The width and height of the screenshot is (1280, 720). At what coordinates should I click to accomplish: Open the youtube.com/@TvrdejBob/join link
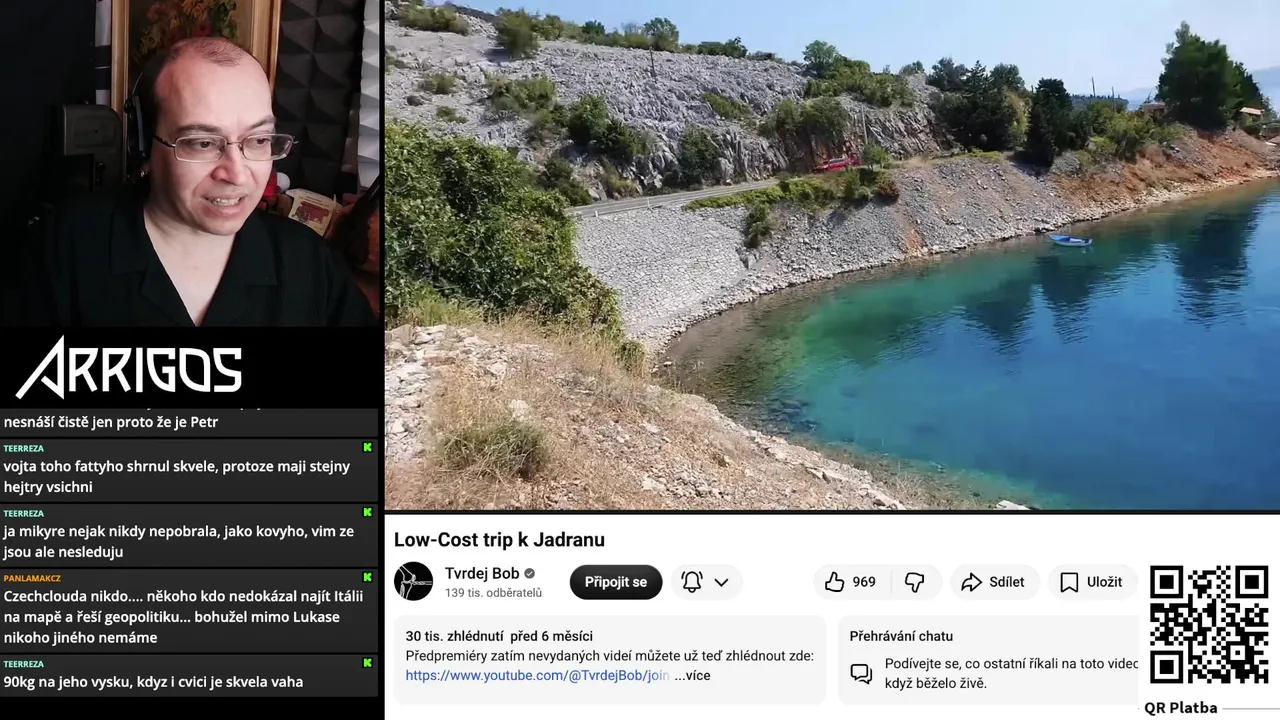(x=537, y=675)
